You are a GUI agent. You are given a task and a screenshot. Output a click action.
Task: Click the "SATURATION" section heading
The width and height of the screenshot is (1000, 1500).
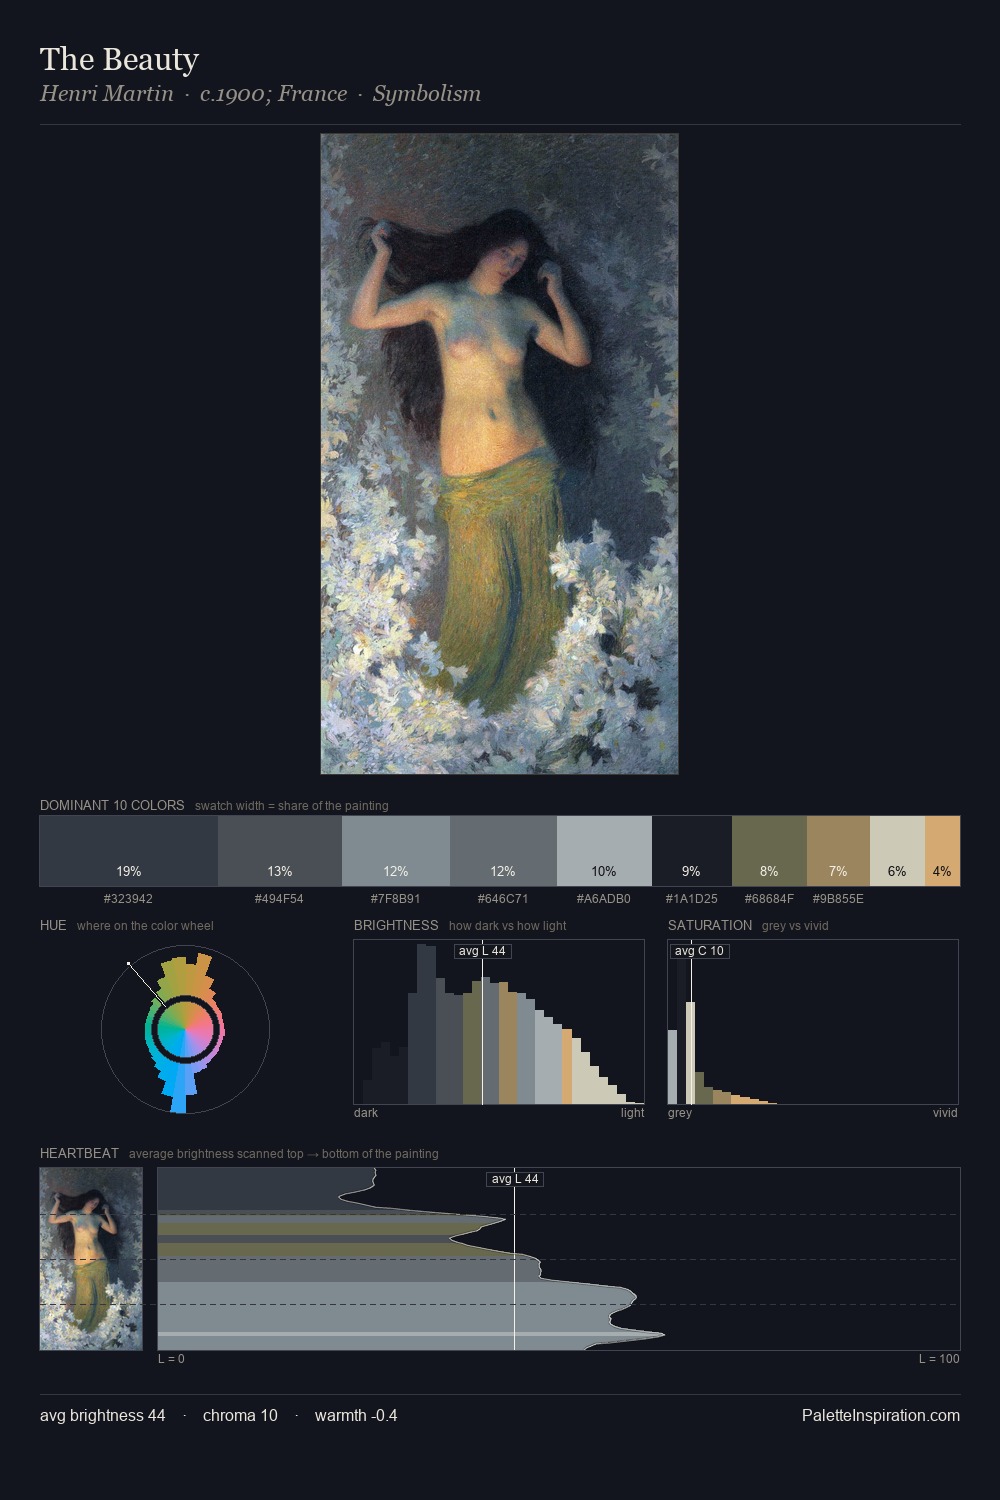pyautogui.click(x=710, y=925)
